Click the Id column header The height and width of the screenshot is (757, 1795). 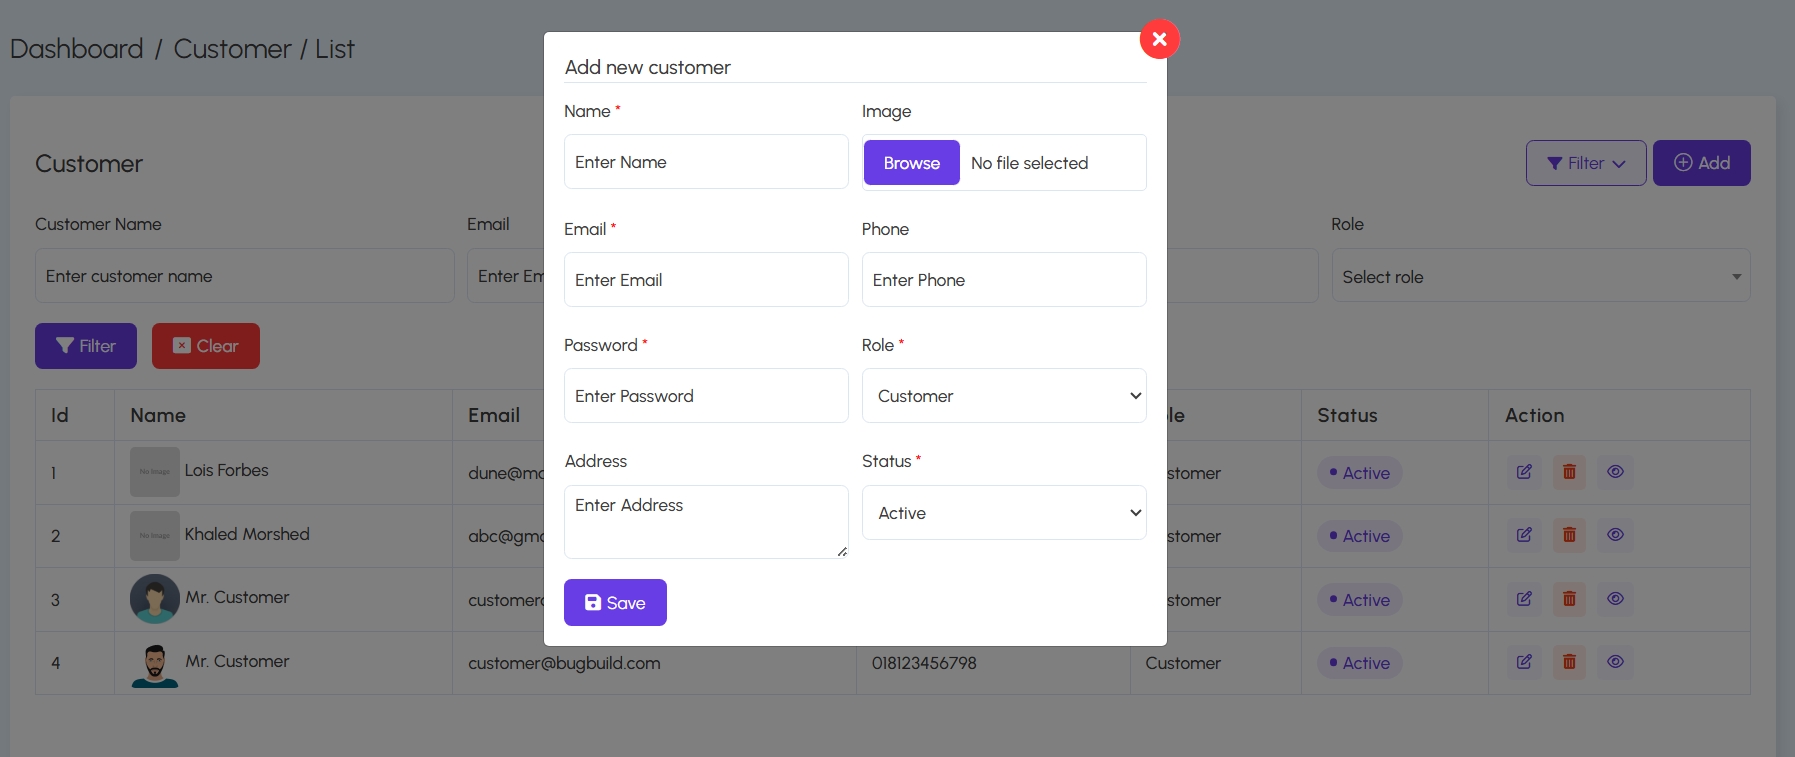point(60,415)
